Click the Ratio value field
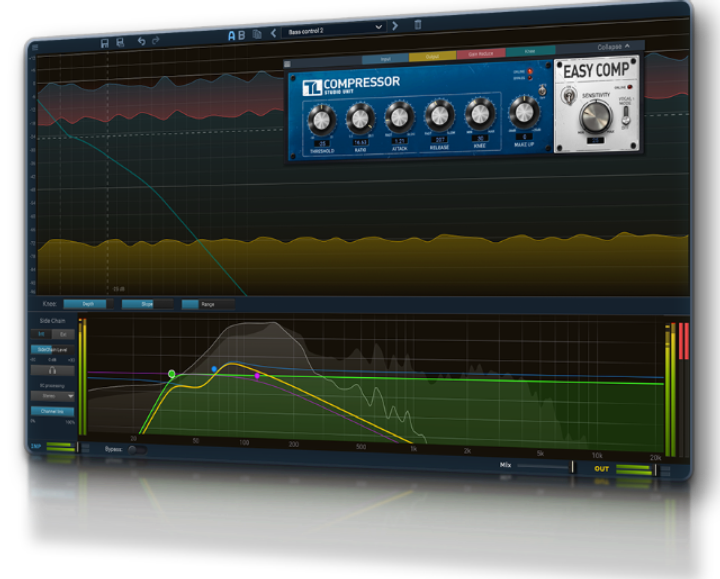The width and height of the screenshot is (720, 579). tap(360, 142)
